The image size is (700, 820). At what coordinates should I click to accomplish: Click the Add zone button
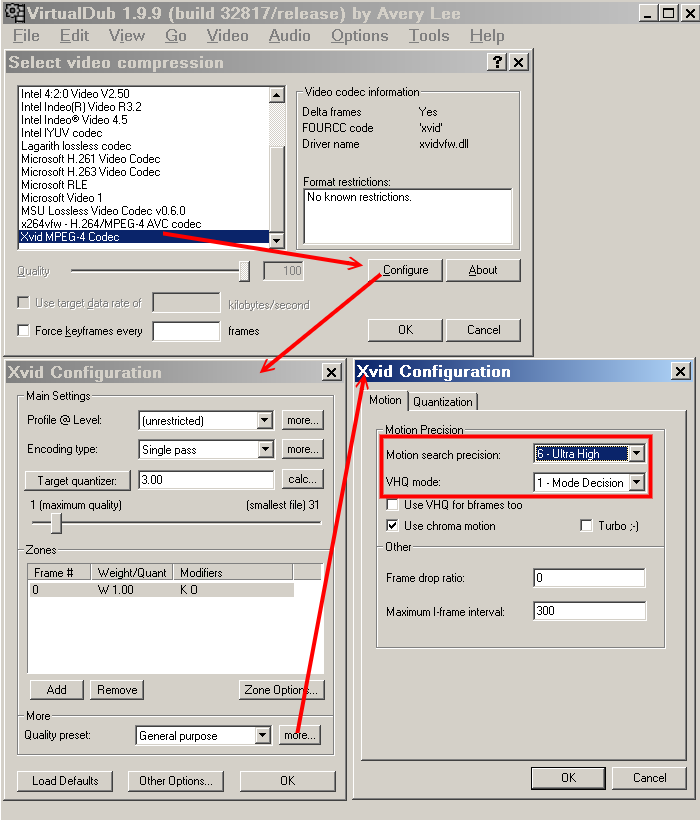56,690
